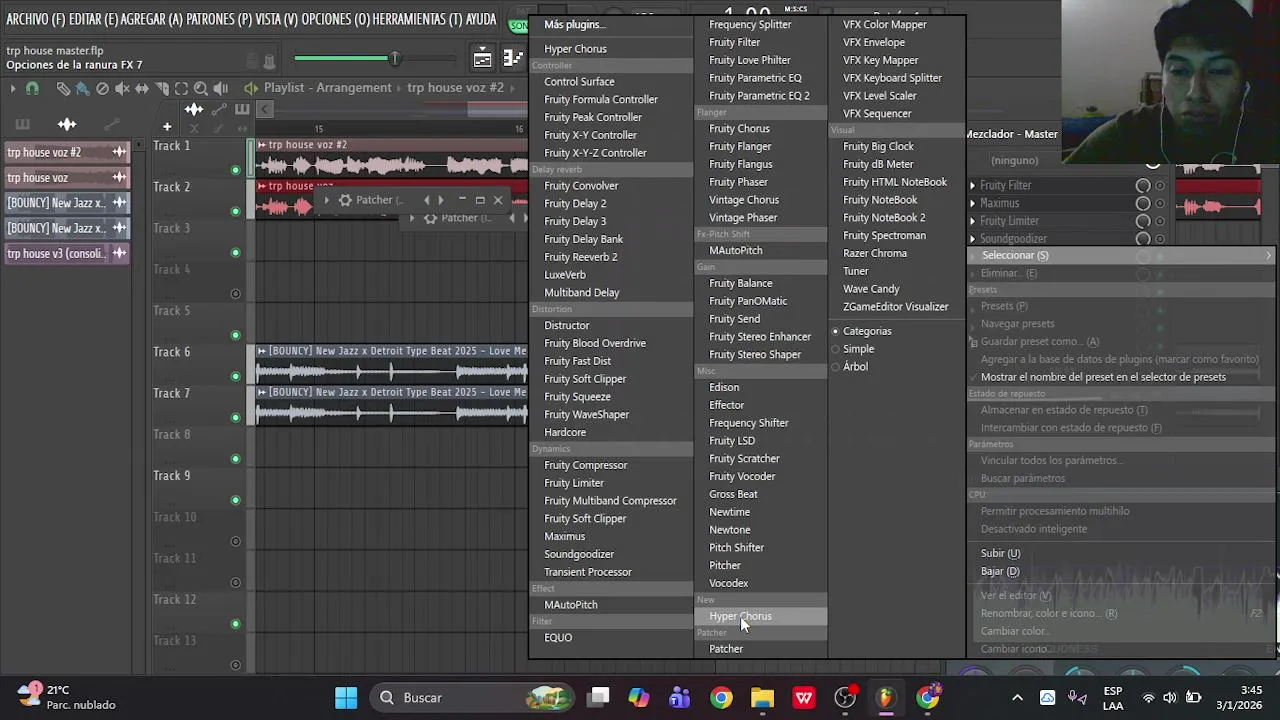Image resolution: width=1280 pixels, height=720 pixels.
Task: Open File Explorer from the taskbar
Action: click(x=762, y=697)
